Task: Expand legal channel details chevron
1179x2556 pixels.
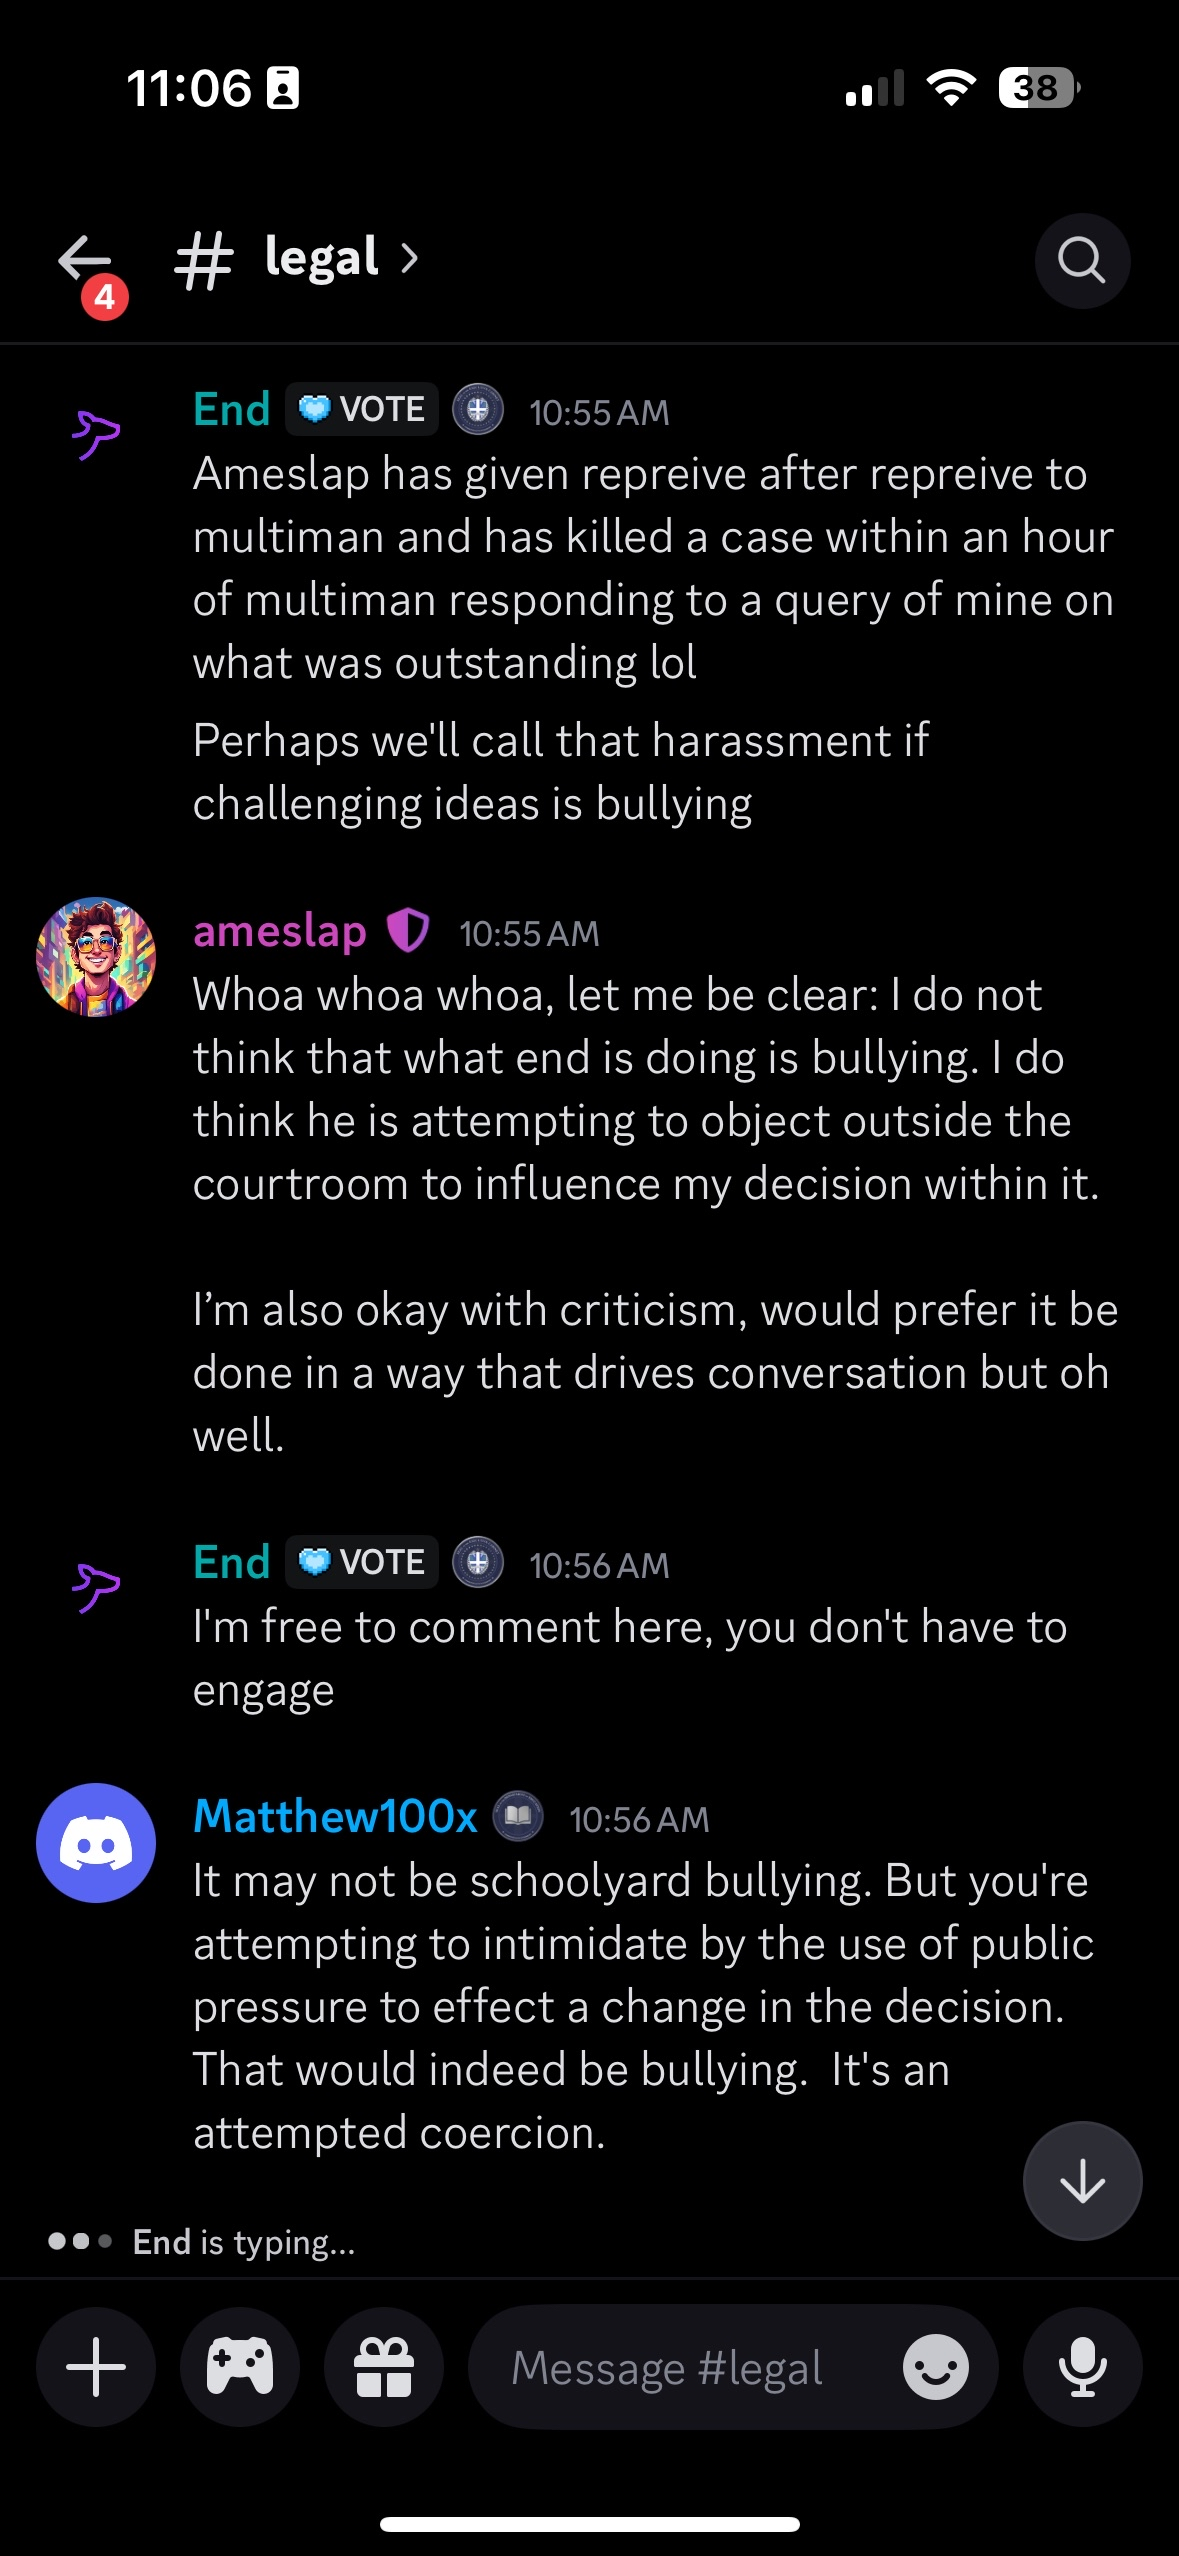Action: tap(409, 259)
